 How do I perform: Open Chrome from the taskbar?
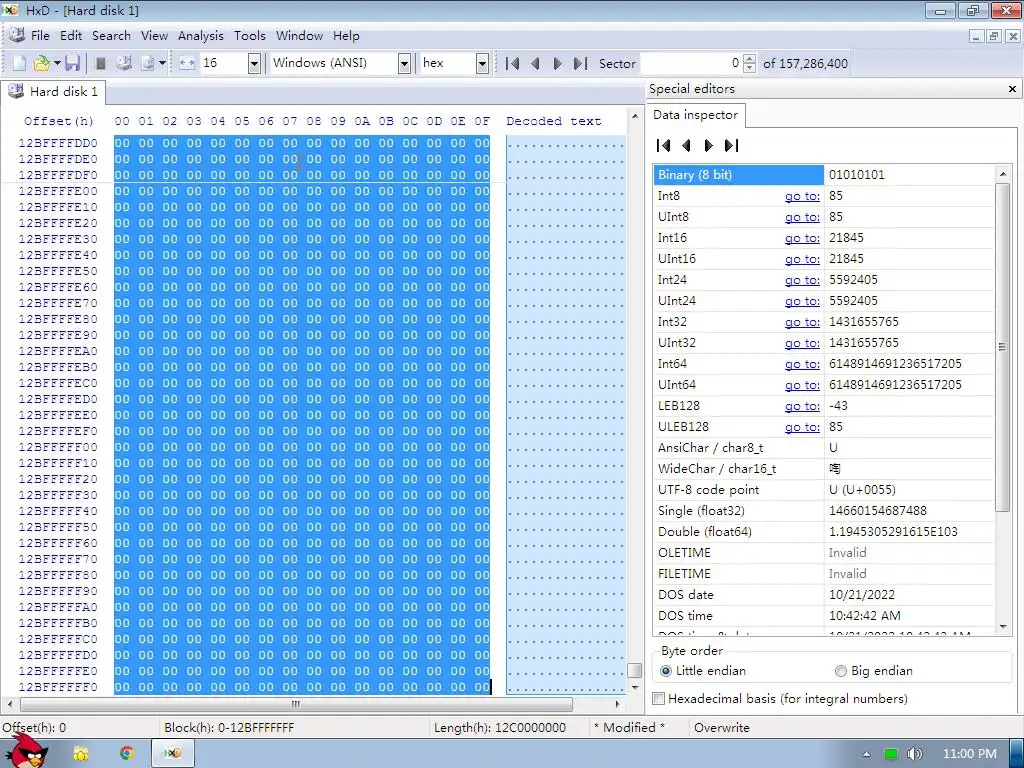click(x=126, y=753)
